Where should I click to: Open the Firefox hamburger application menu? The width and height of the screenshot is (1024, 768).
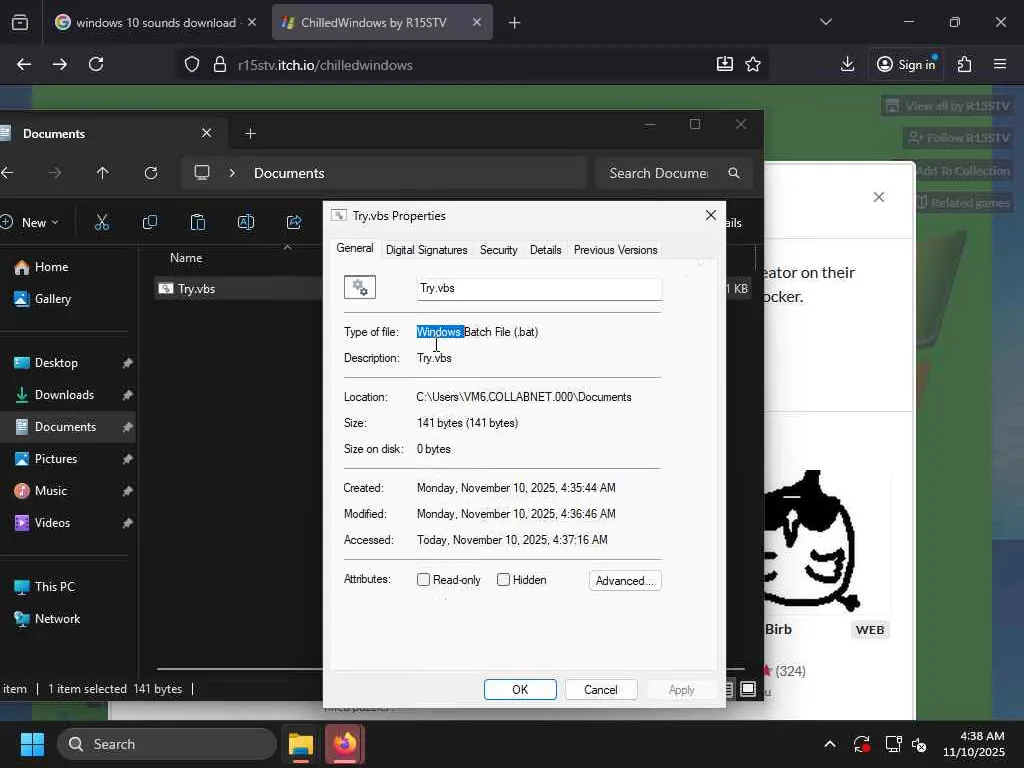[x=1000, y=64]
